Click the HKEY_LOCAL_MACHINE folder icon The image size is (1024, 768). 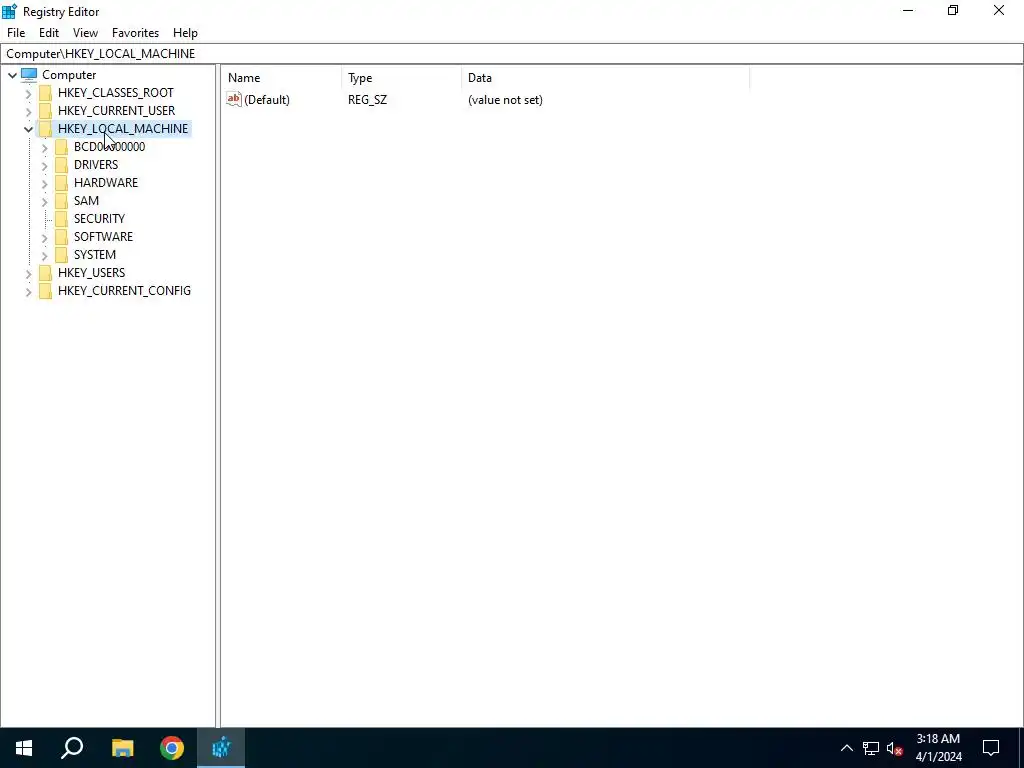click(x=45, y=129)
